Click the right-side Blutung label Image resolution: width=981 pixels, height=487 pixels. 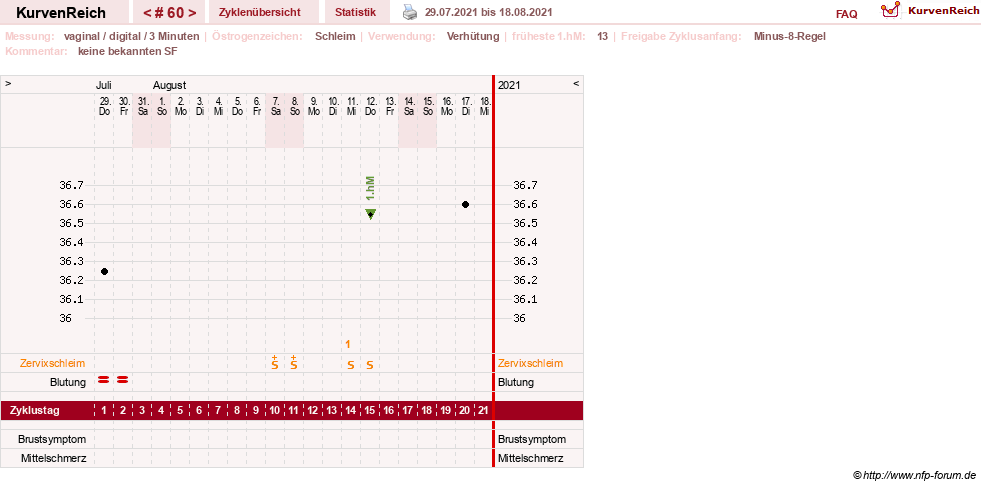click(516, 382)
